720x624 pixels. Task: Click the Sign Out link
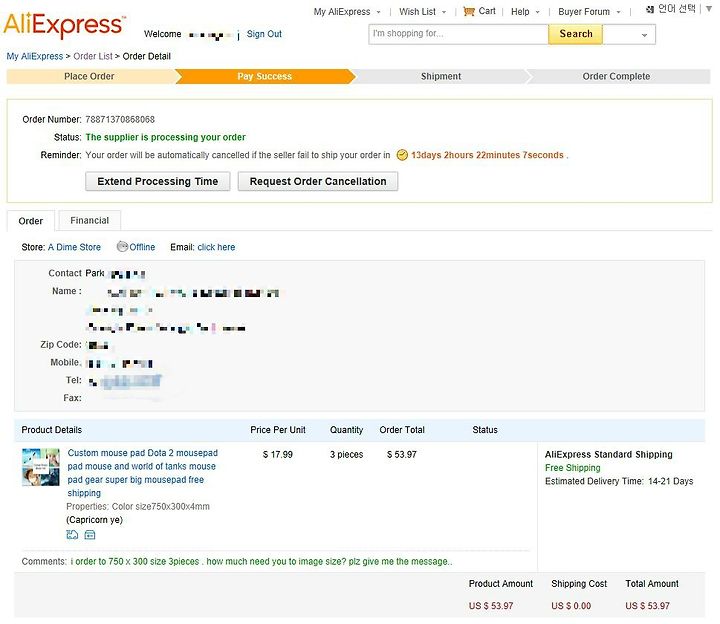(x=264, y=34)
